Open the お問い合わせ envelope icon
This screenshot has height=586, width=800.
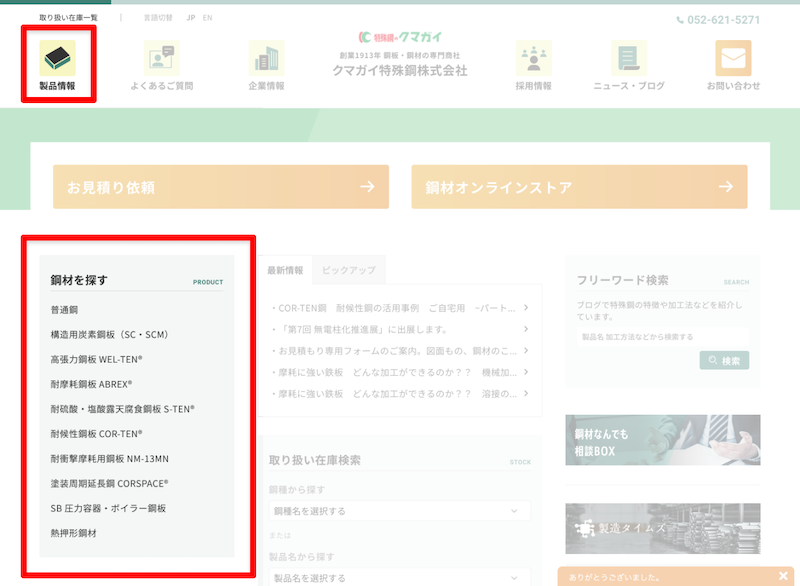733,58
